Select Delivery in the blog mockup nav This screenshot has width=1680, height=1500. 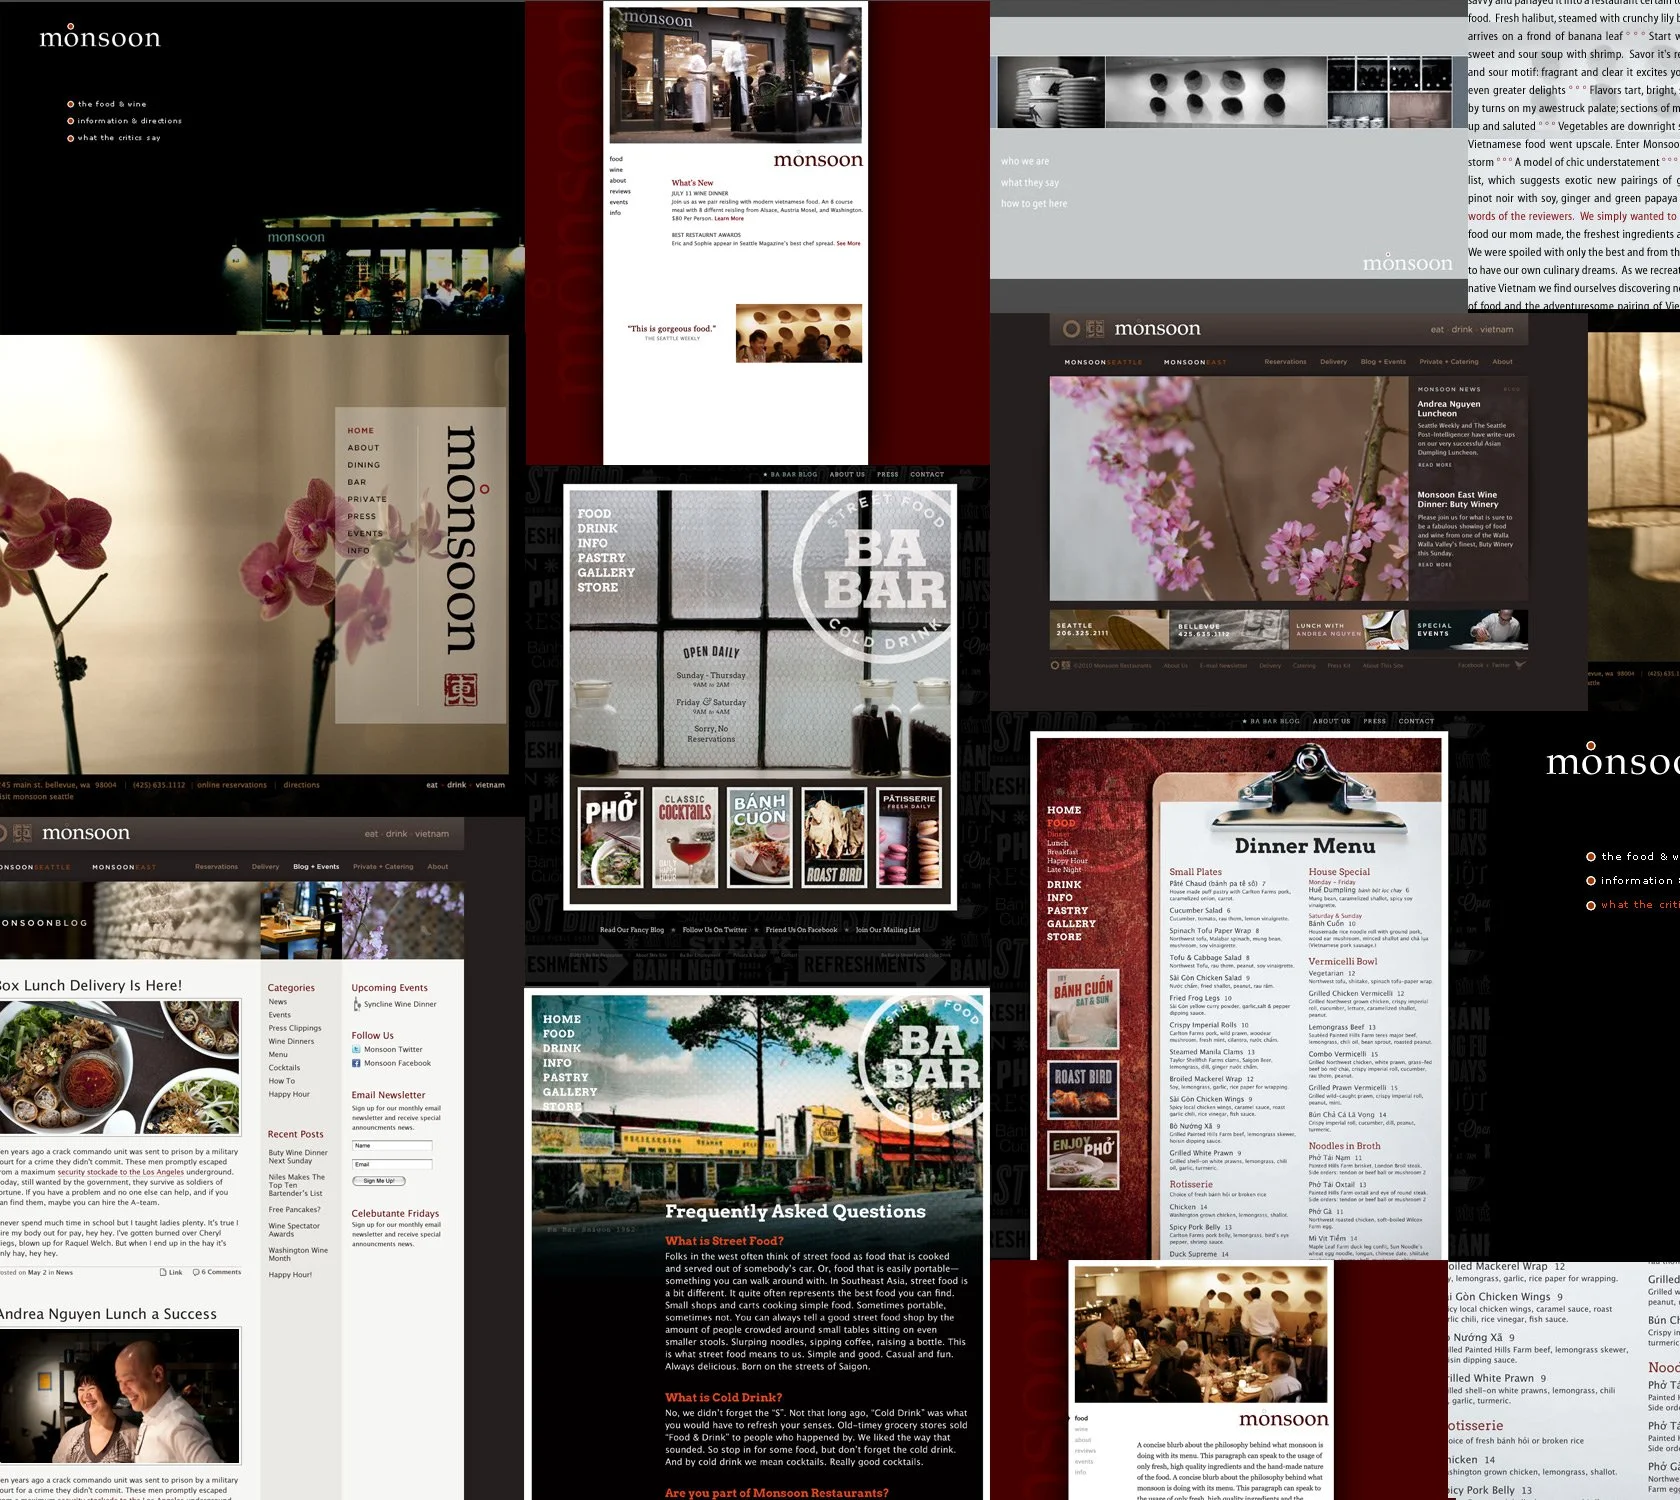(265, 867)
